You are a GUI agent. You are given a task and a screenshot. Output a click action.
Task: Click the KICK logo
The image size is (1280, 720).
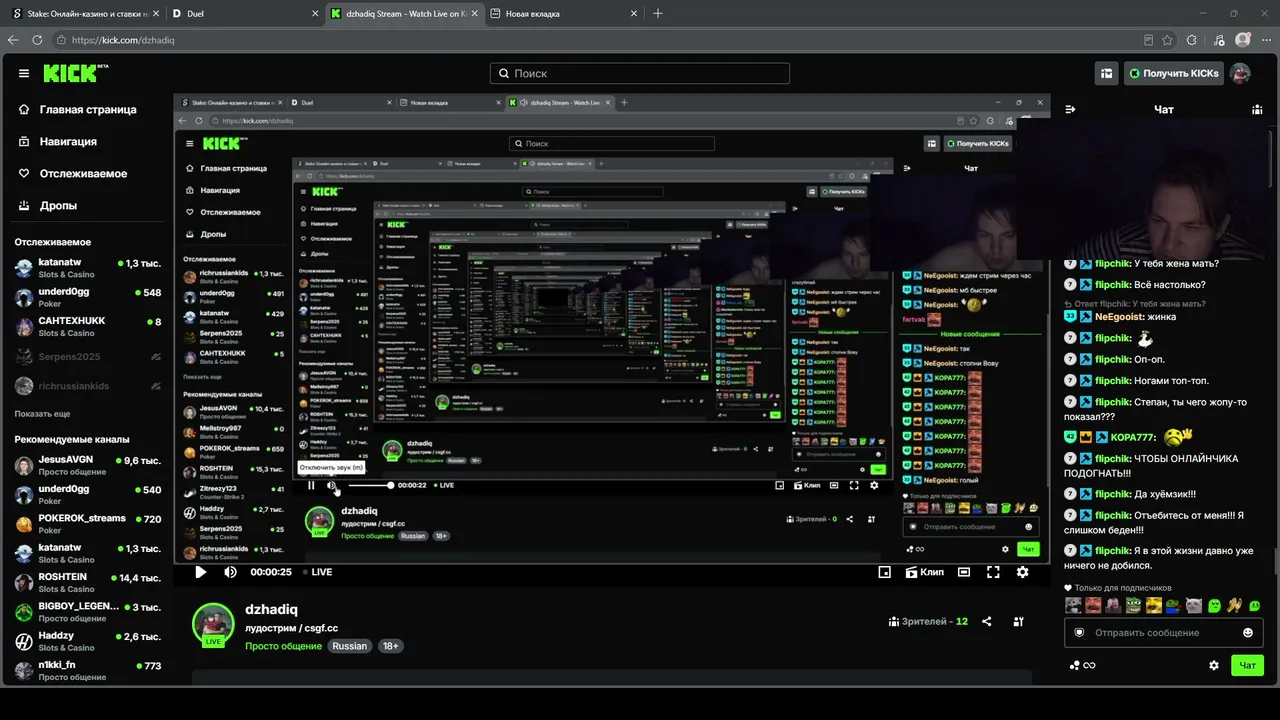coord(76,73)
